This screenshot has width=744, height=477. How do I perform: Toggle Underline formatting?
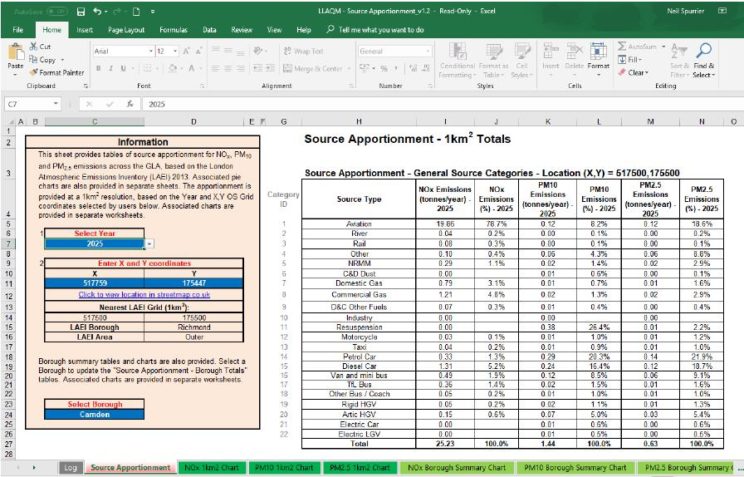123,68
